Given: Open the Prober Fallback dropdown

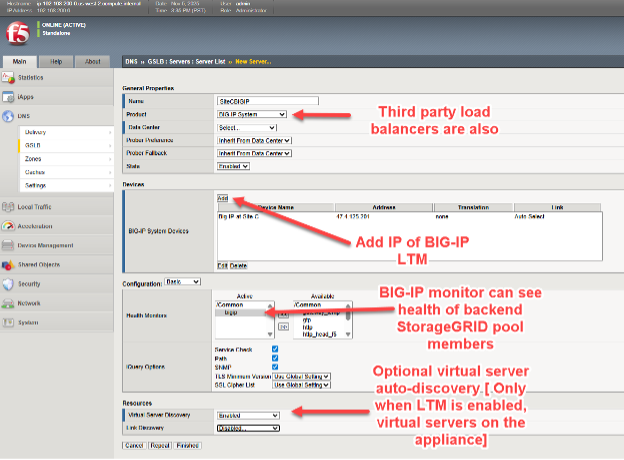Looking at the screenshot, I should click(254, 153).
